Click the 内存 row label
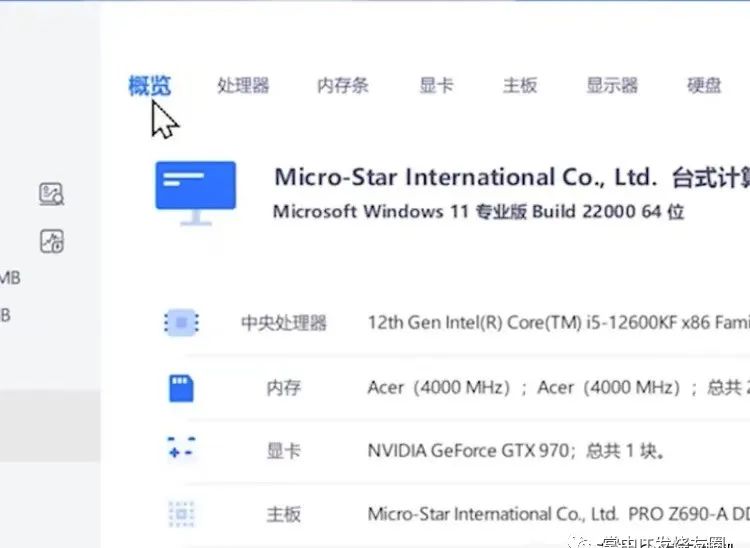This screenshot has width=750, height=548. (284, 387)
